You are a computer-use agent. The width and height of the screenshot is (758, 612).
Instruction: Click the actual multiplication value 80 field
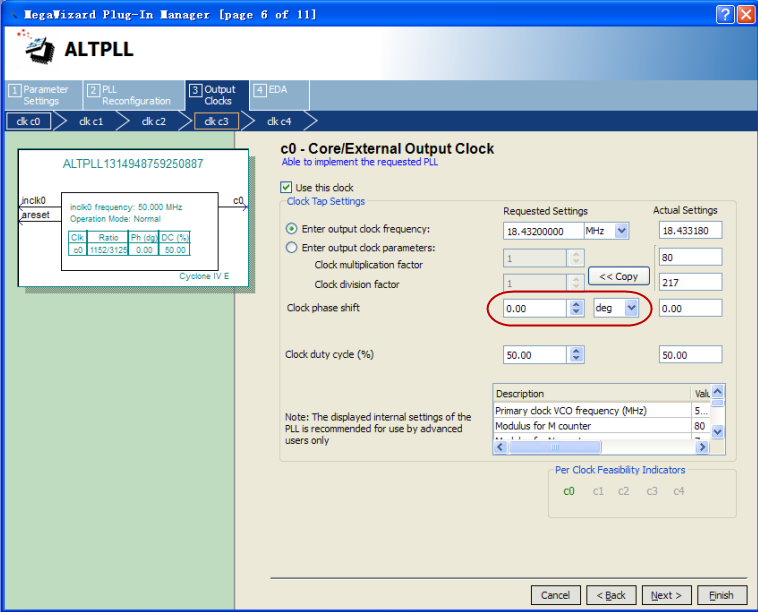click(x=690, y=257)
